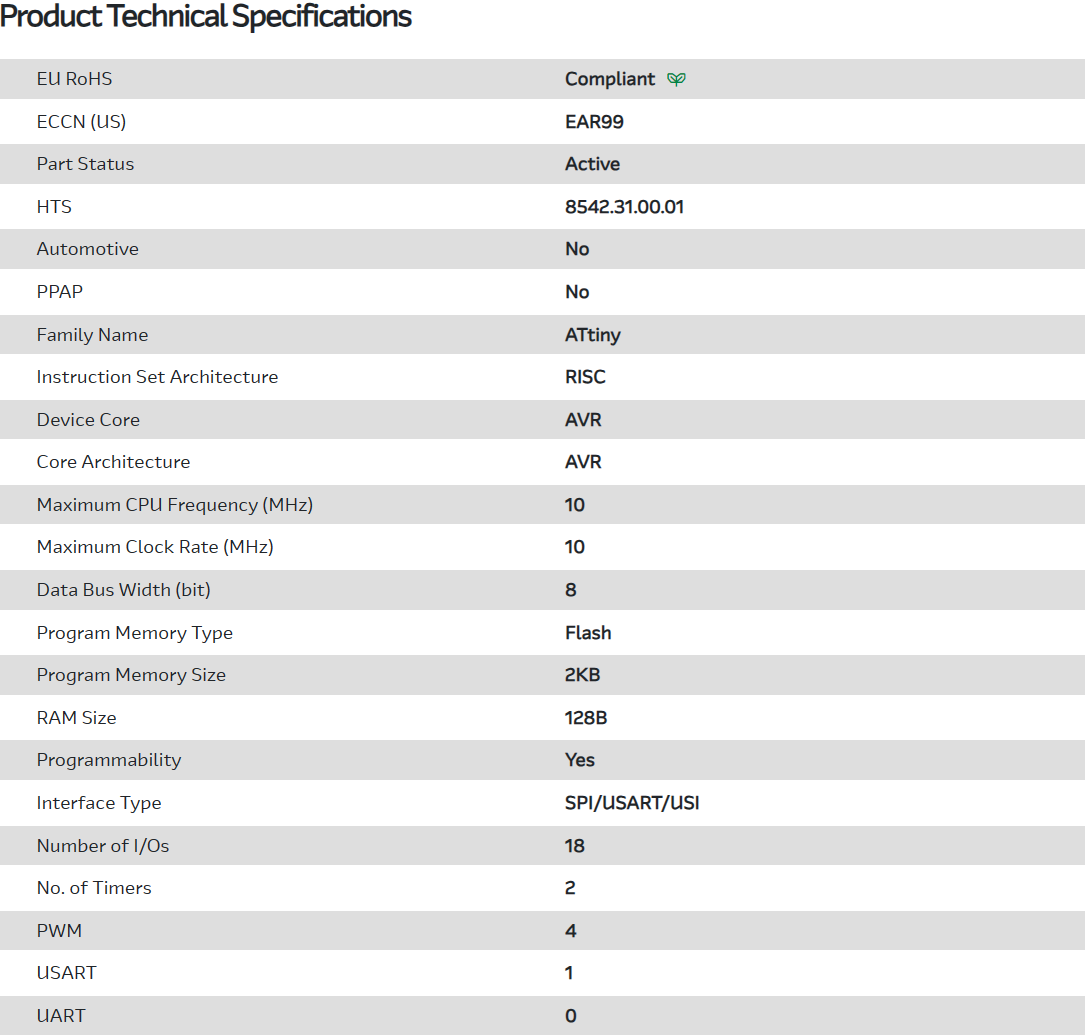Click the Number of I/Os label

103,846
